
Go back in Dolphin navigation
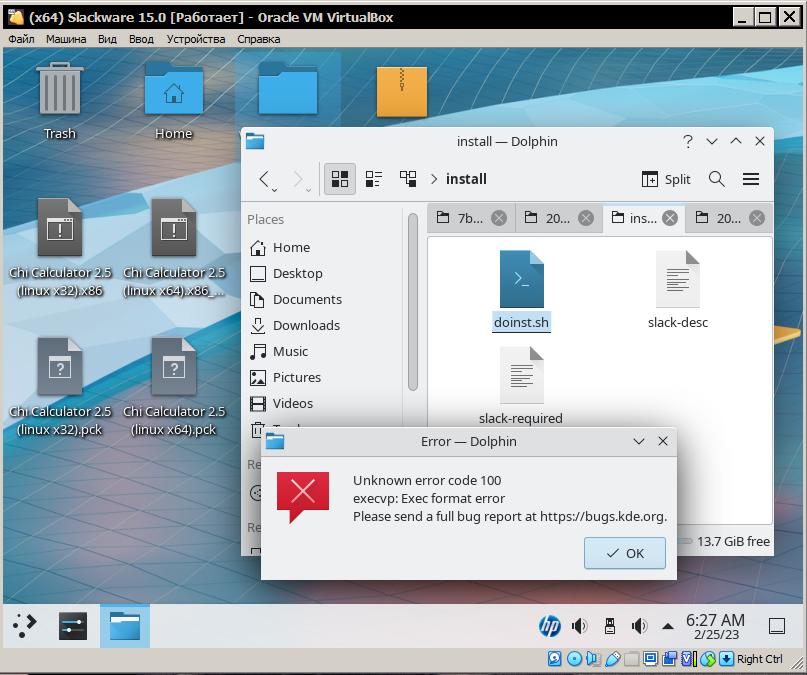[x=264, y=179]
